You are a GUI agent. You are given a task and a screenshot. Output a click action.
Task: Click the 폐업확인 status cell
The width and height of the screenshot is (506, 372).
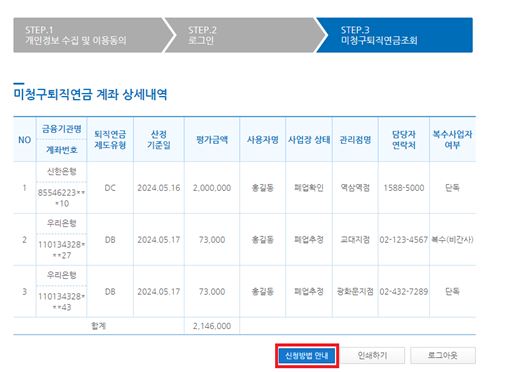[309, 188]
